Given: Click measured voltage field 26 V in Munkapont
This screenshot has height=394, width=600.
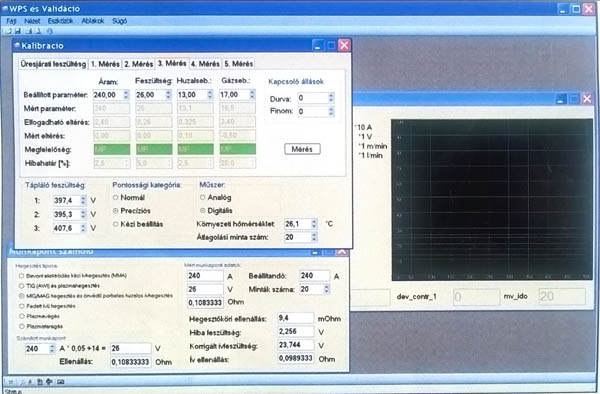Looking at the screenshot, I should pyautogui.click(x=205, y=290).
